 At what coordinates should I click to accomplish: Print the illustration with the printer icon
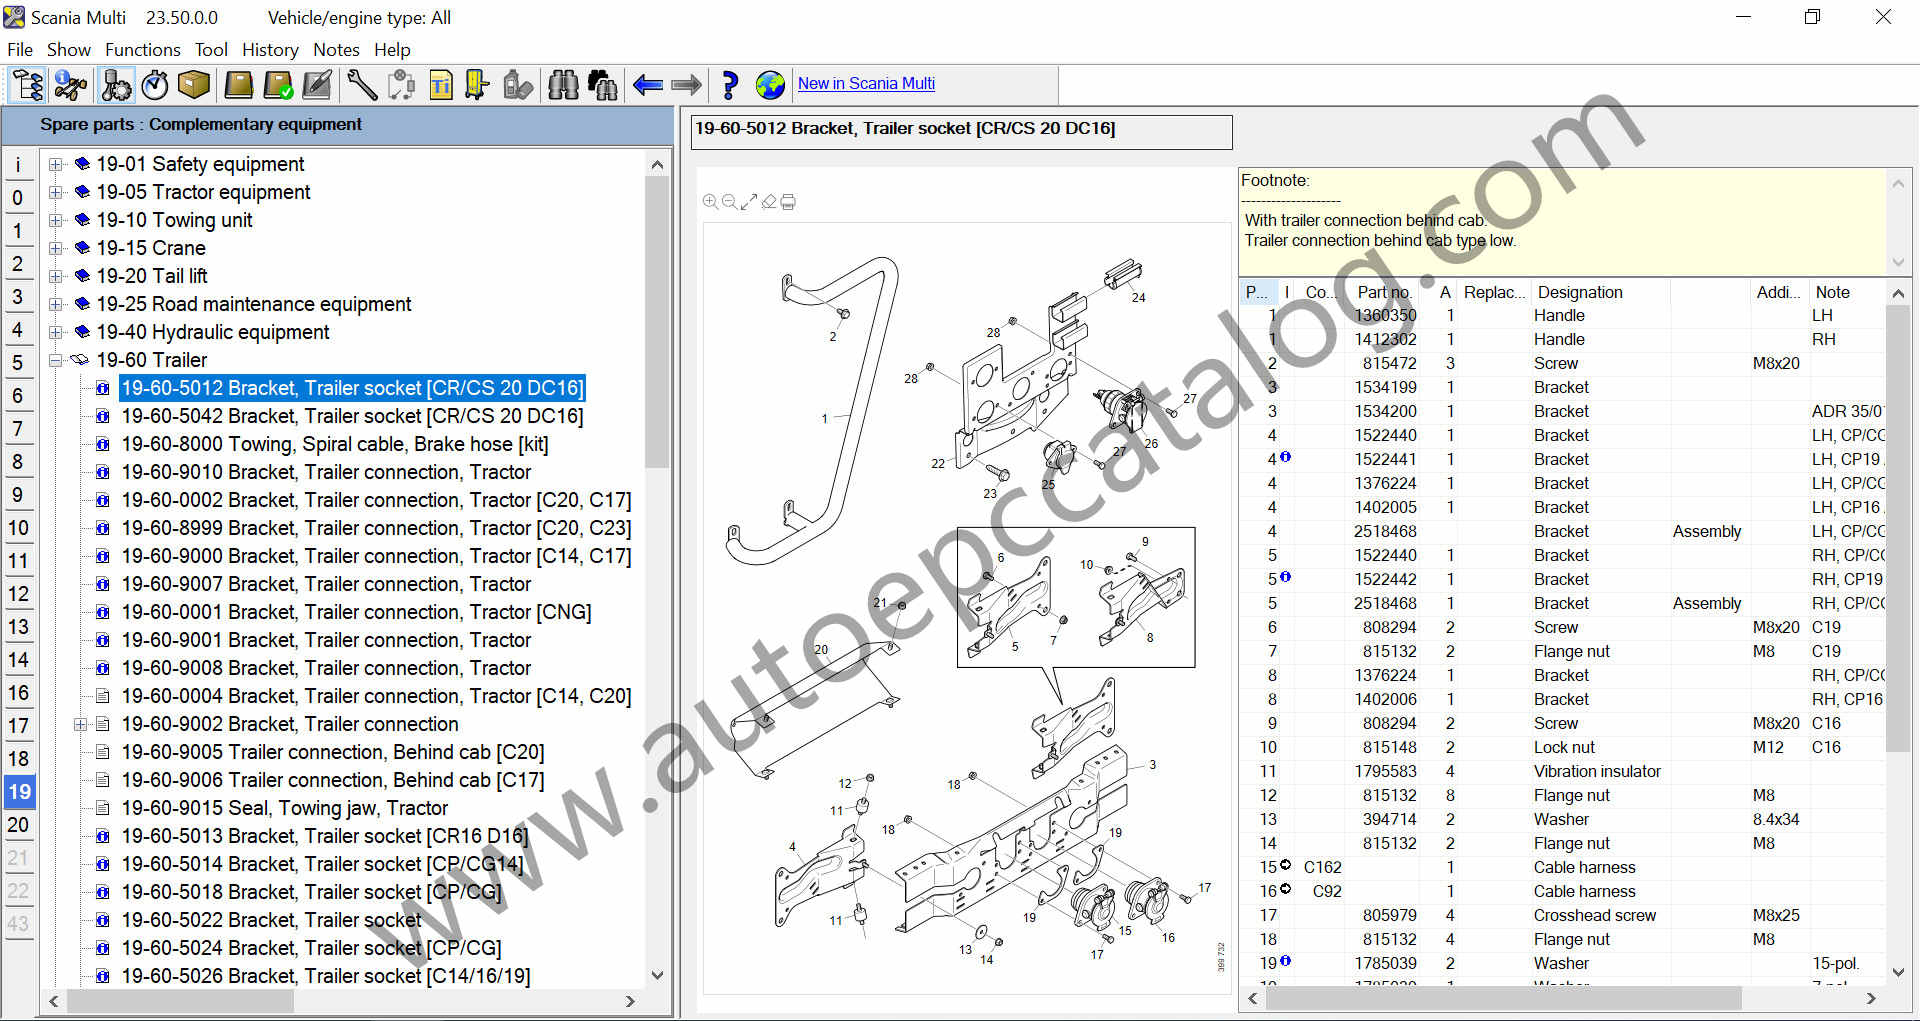coord(788,202)
